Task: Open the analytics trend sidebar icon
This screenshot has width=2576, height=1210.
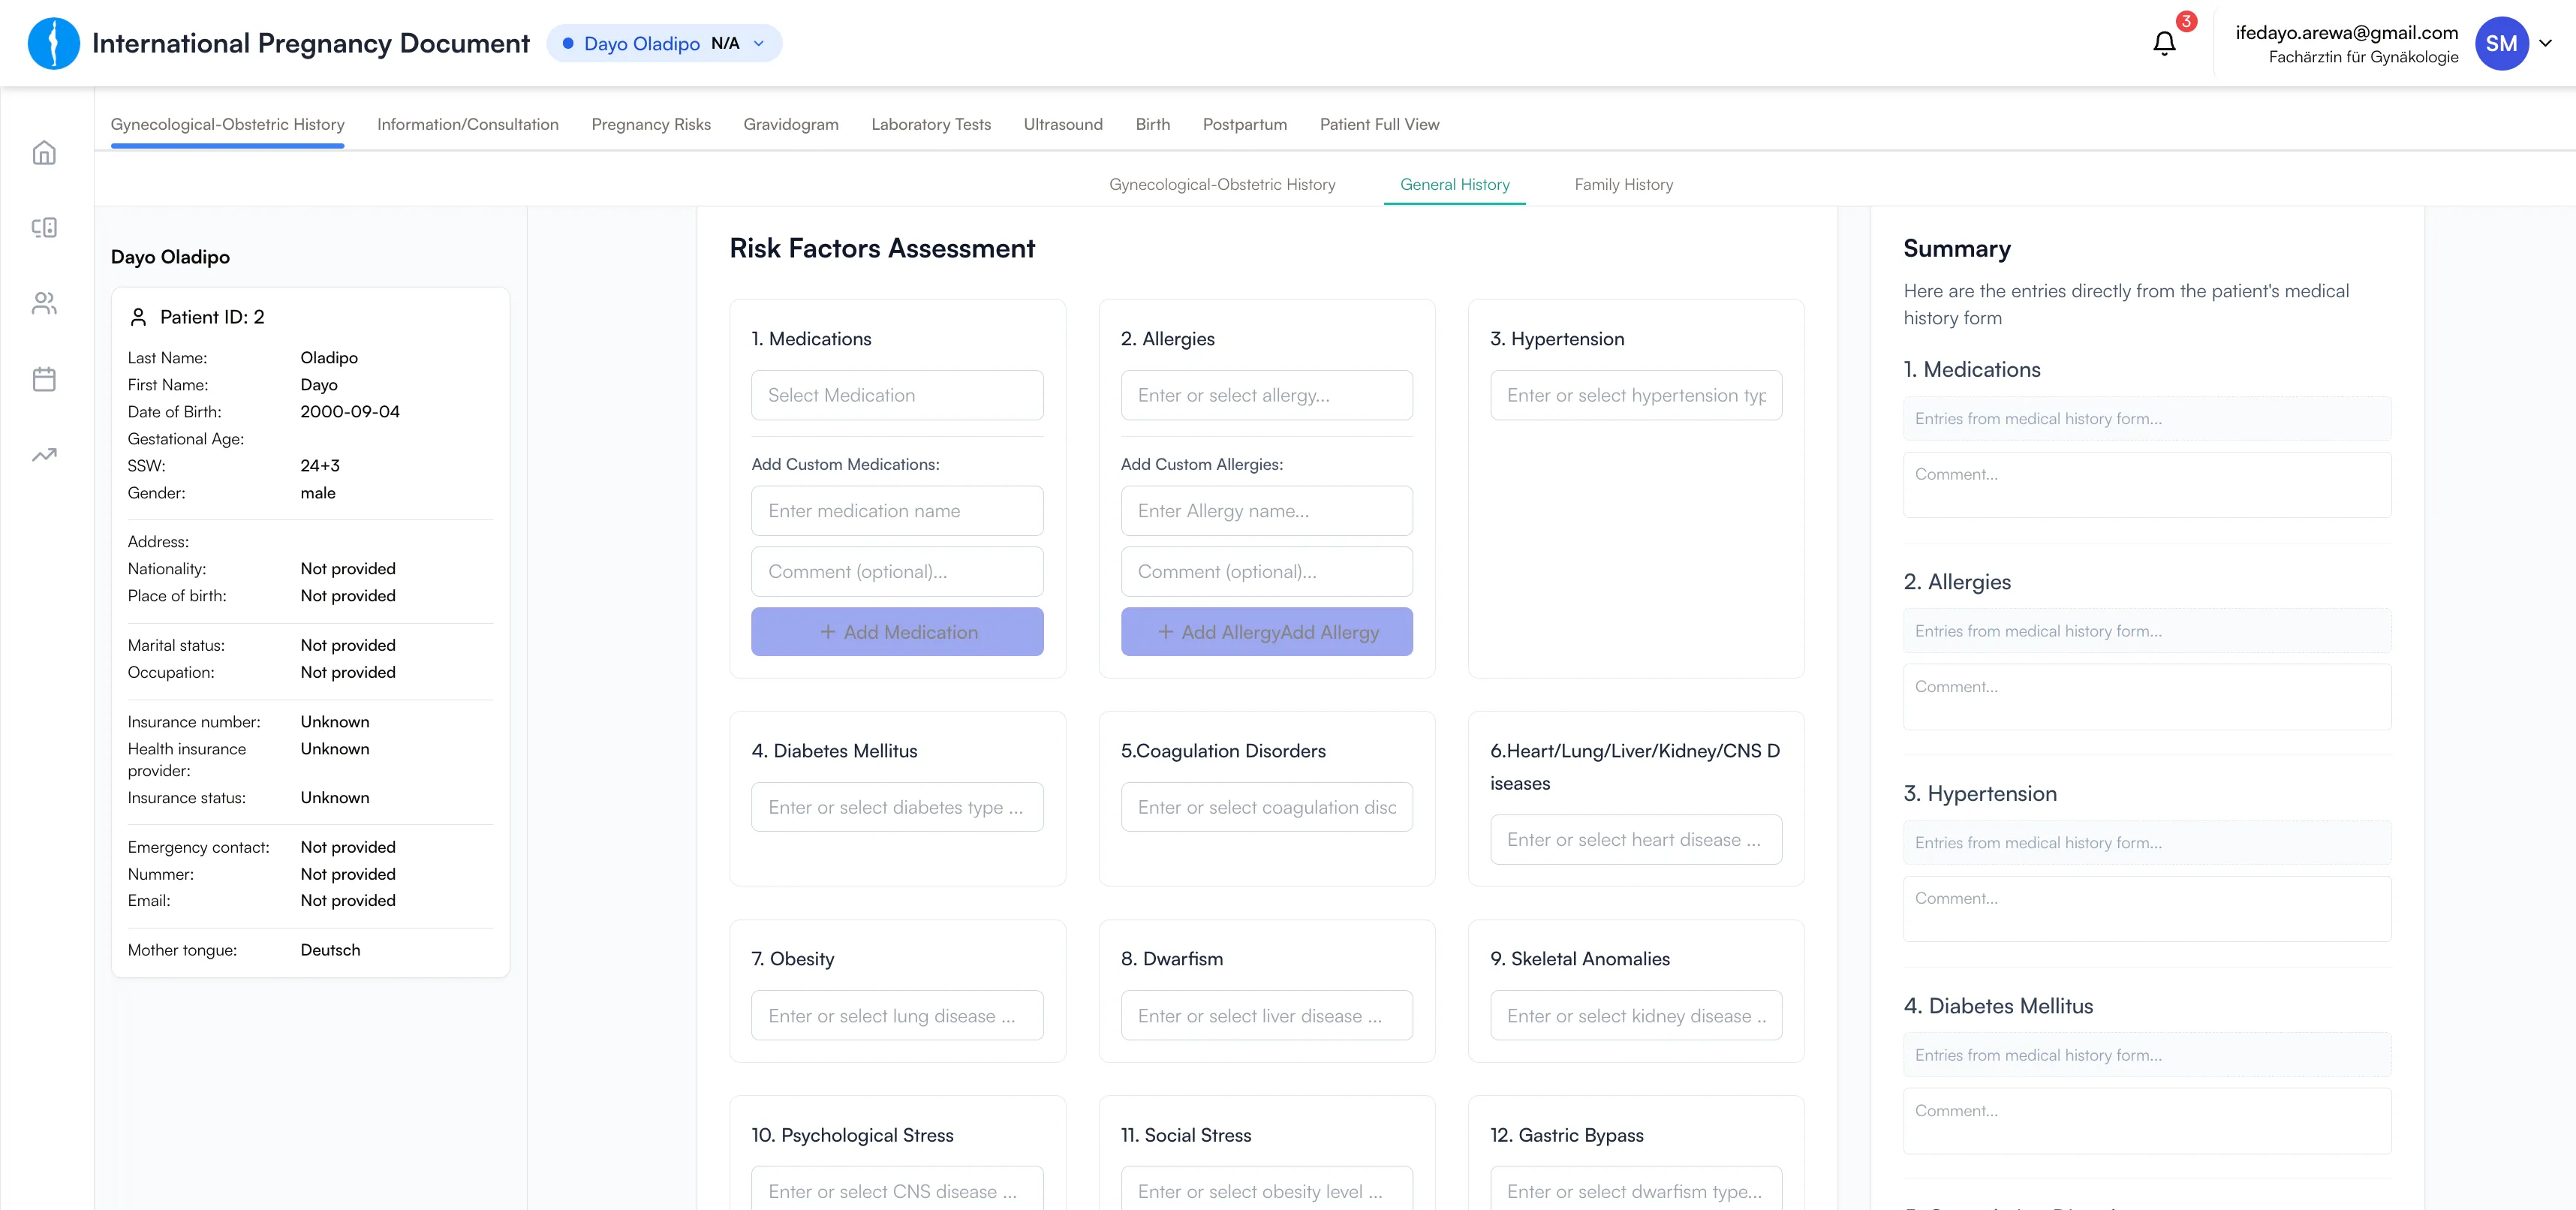Action: 44,455
